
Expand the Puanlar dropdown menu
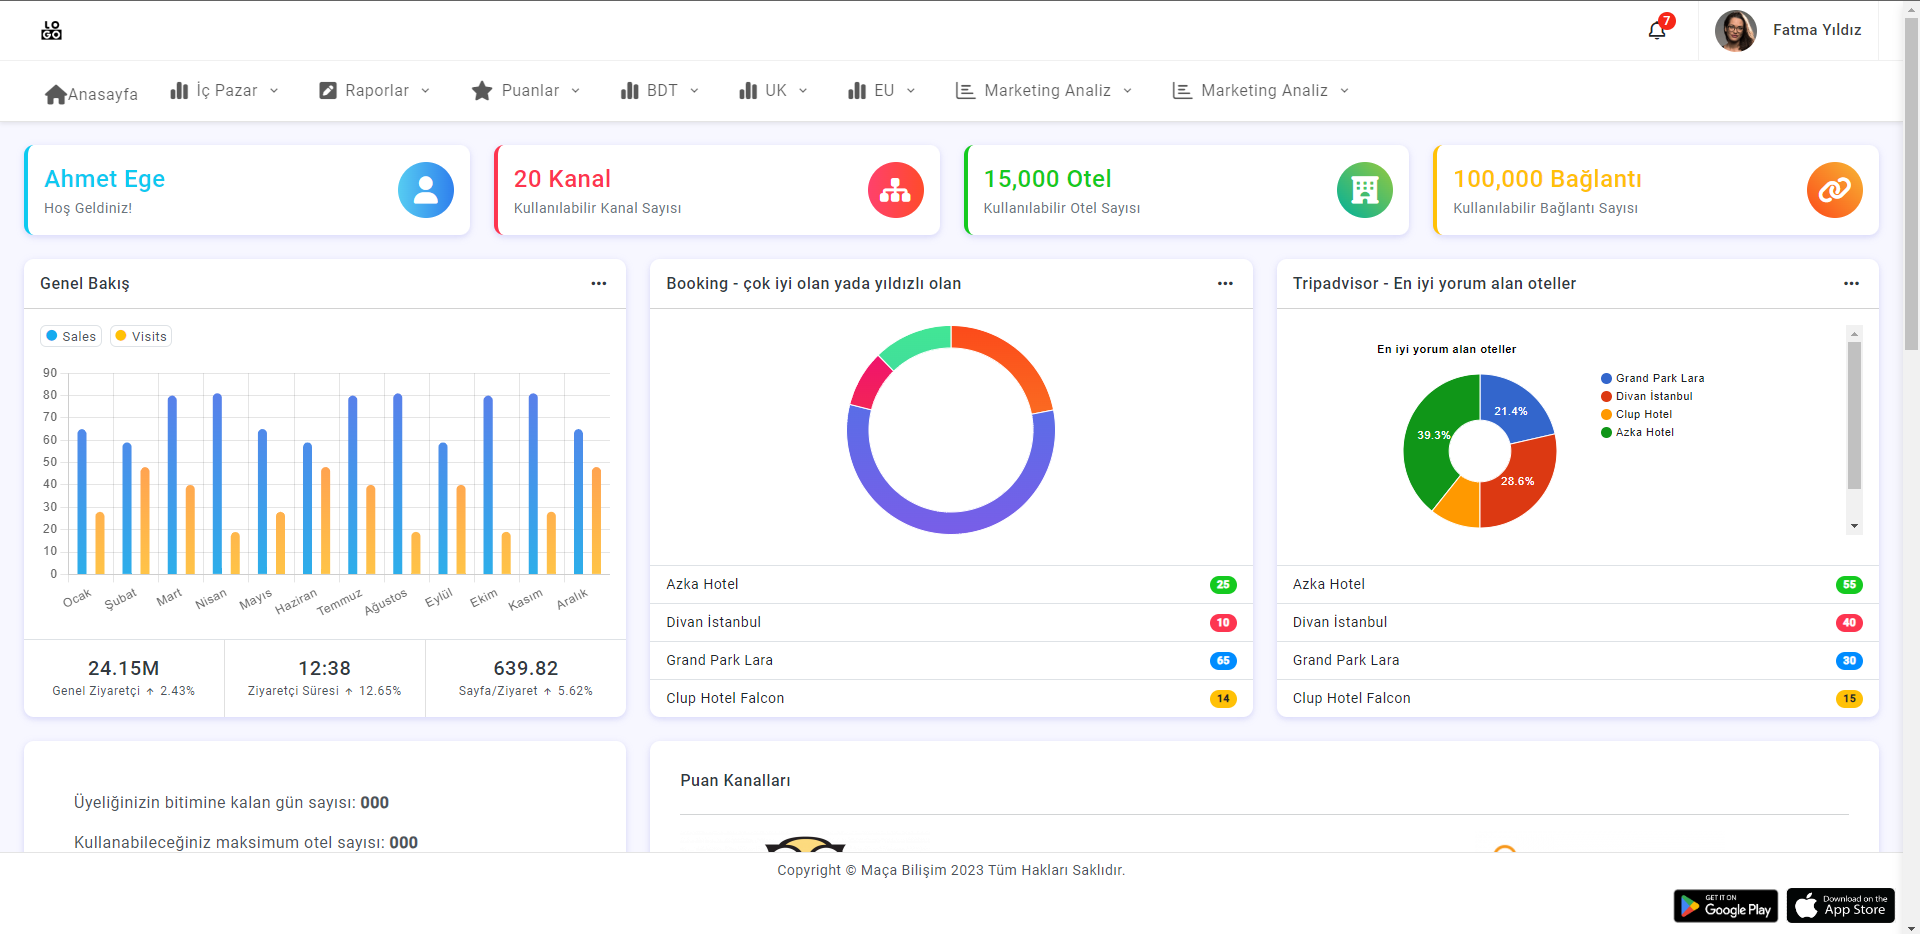coord(527,91)
